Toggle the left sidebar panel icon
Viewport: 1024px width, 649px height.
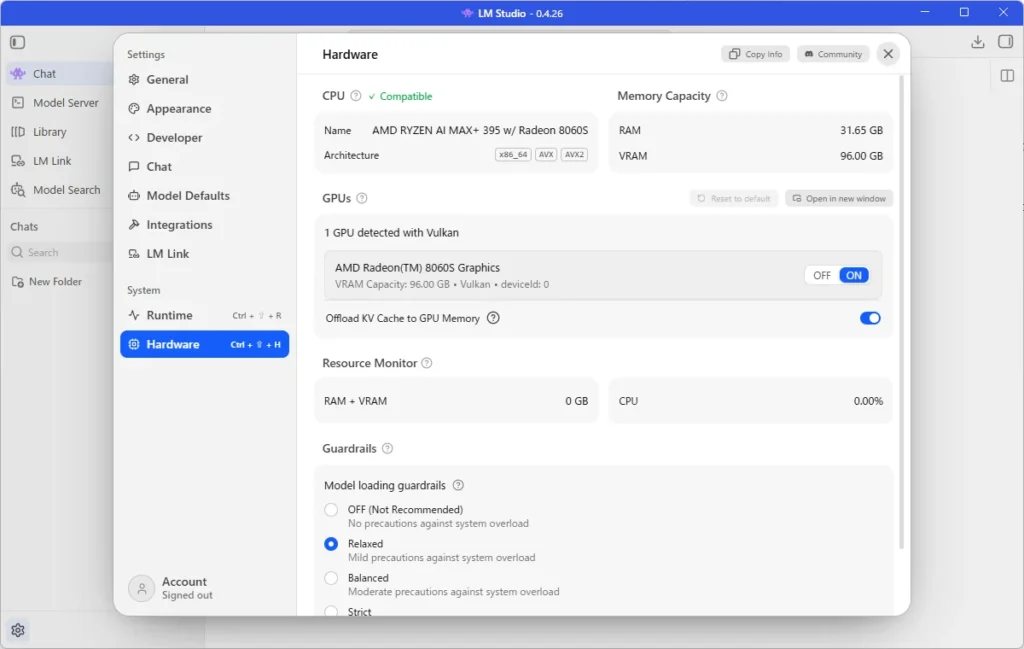point(18,42)
